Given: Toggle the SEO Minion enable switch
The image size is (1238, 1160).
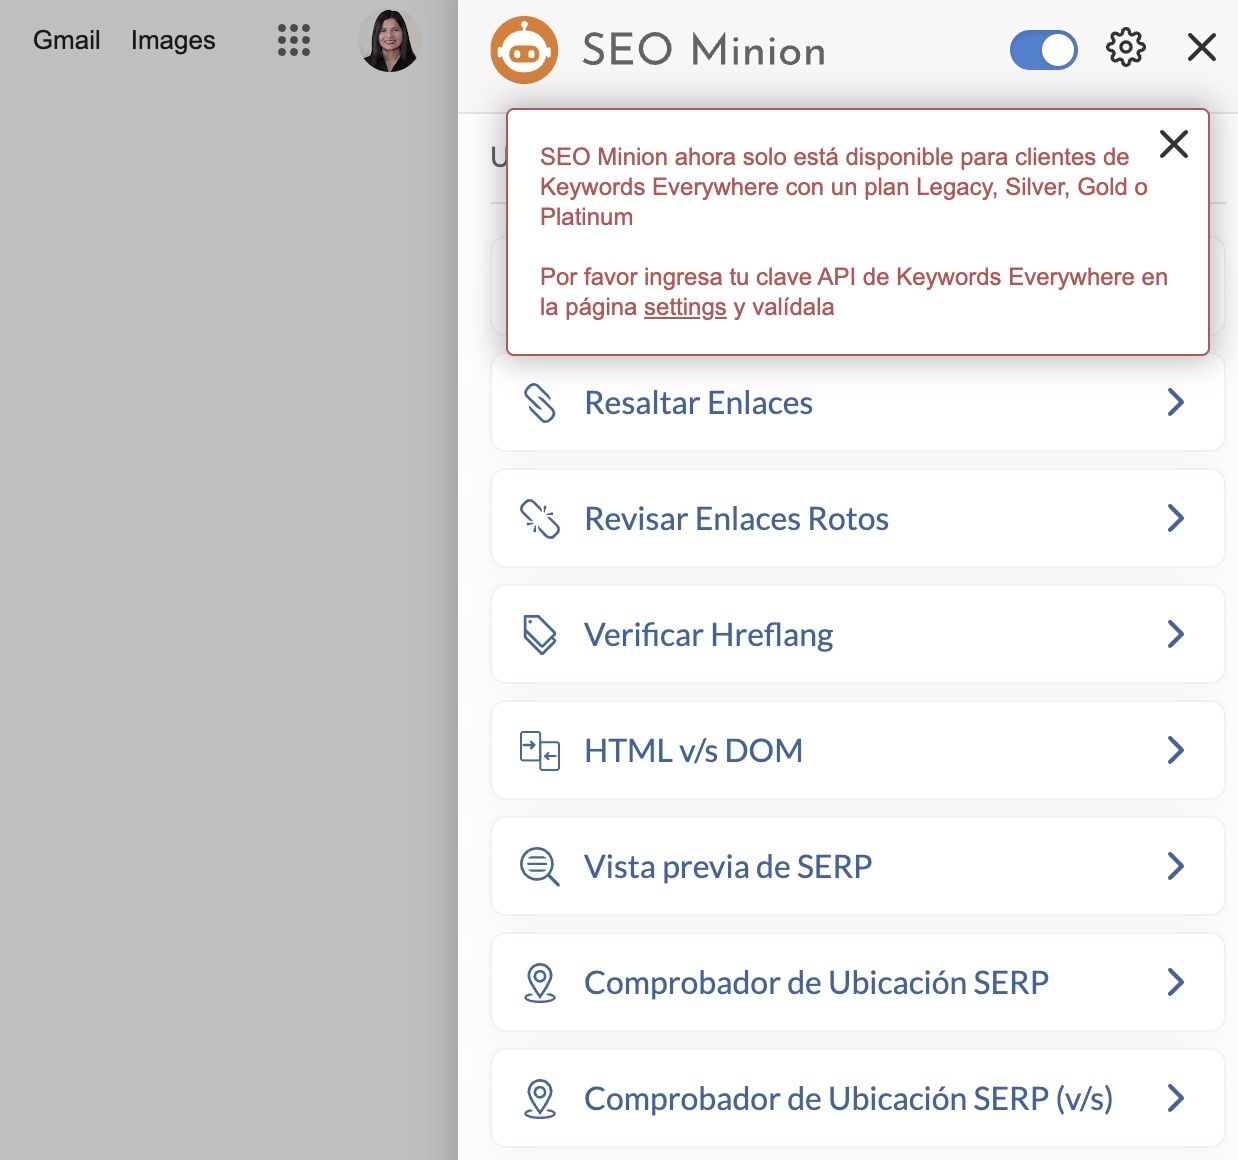Looking at the screenshot, I should click(x=1043, y=50).
